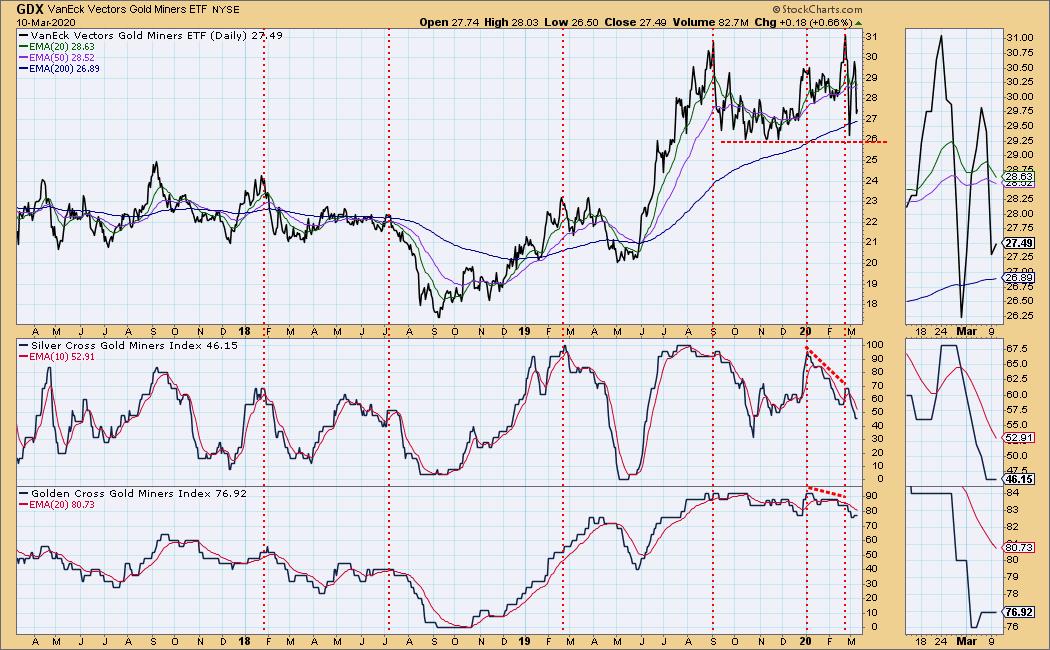Click the boxed 80.73 value tag

pyautogui.click(x=1019, y=548)
